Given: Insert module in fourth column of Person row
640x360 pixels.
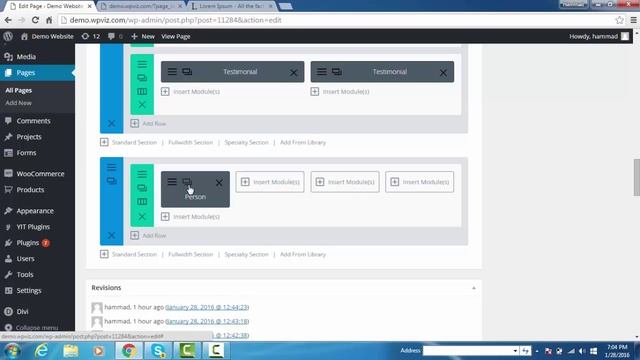Looking at the screenshot, I should pyautogui.click(x=420, y=182).
